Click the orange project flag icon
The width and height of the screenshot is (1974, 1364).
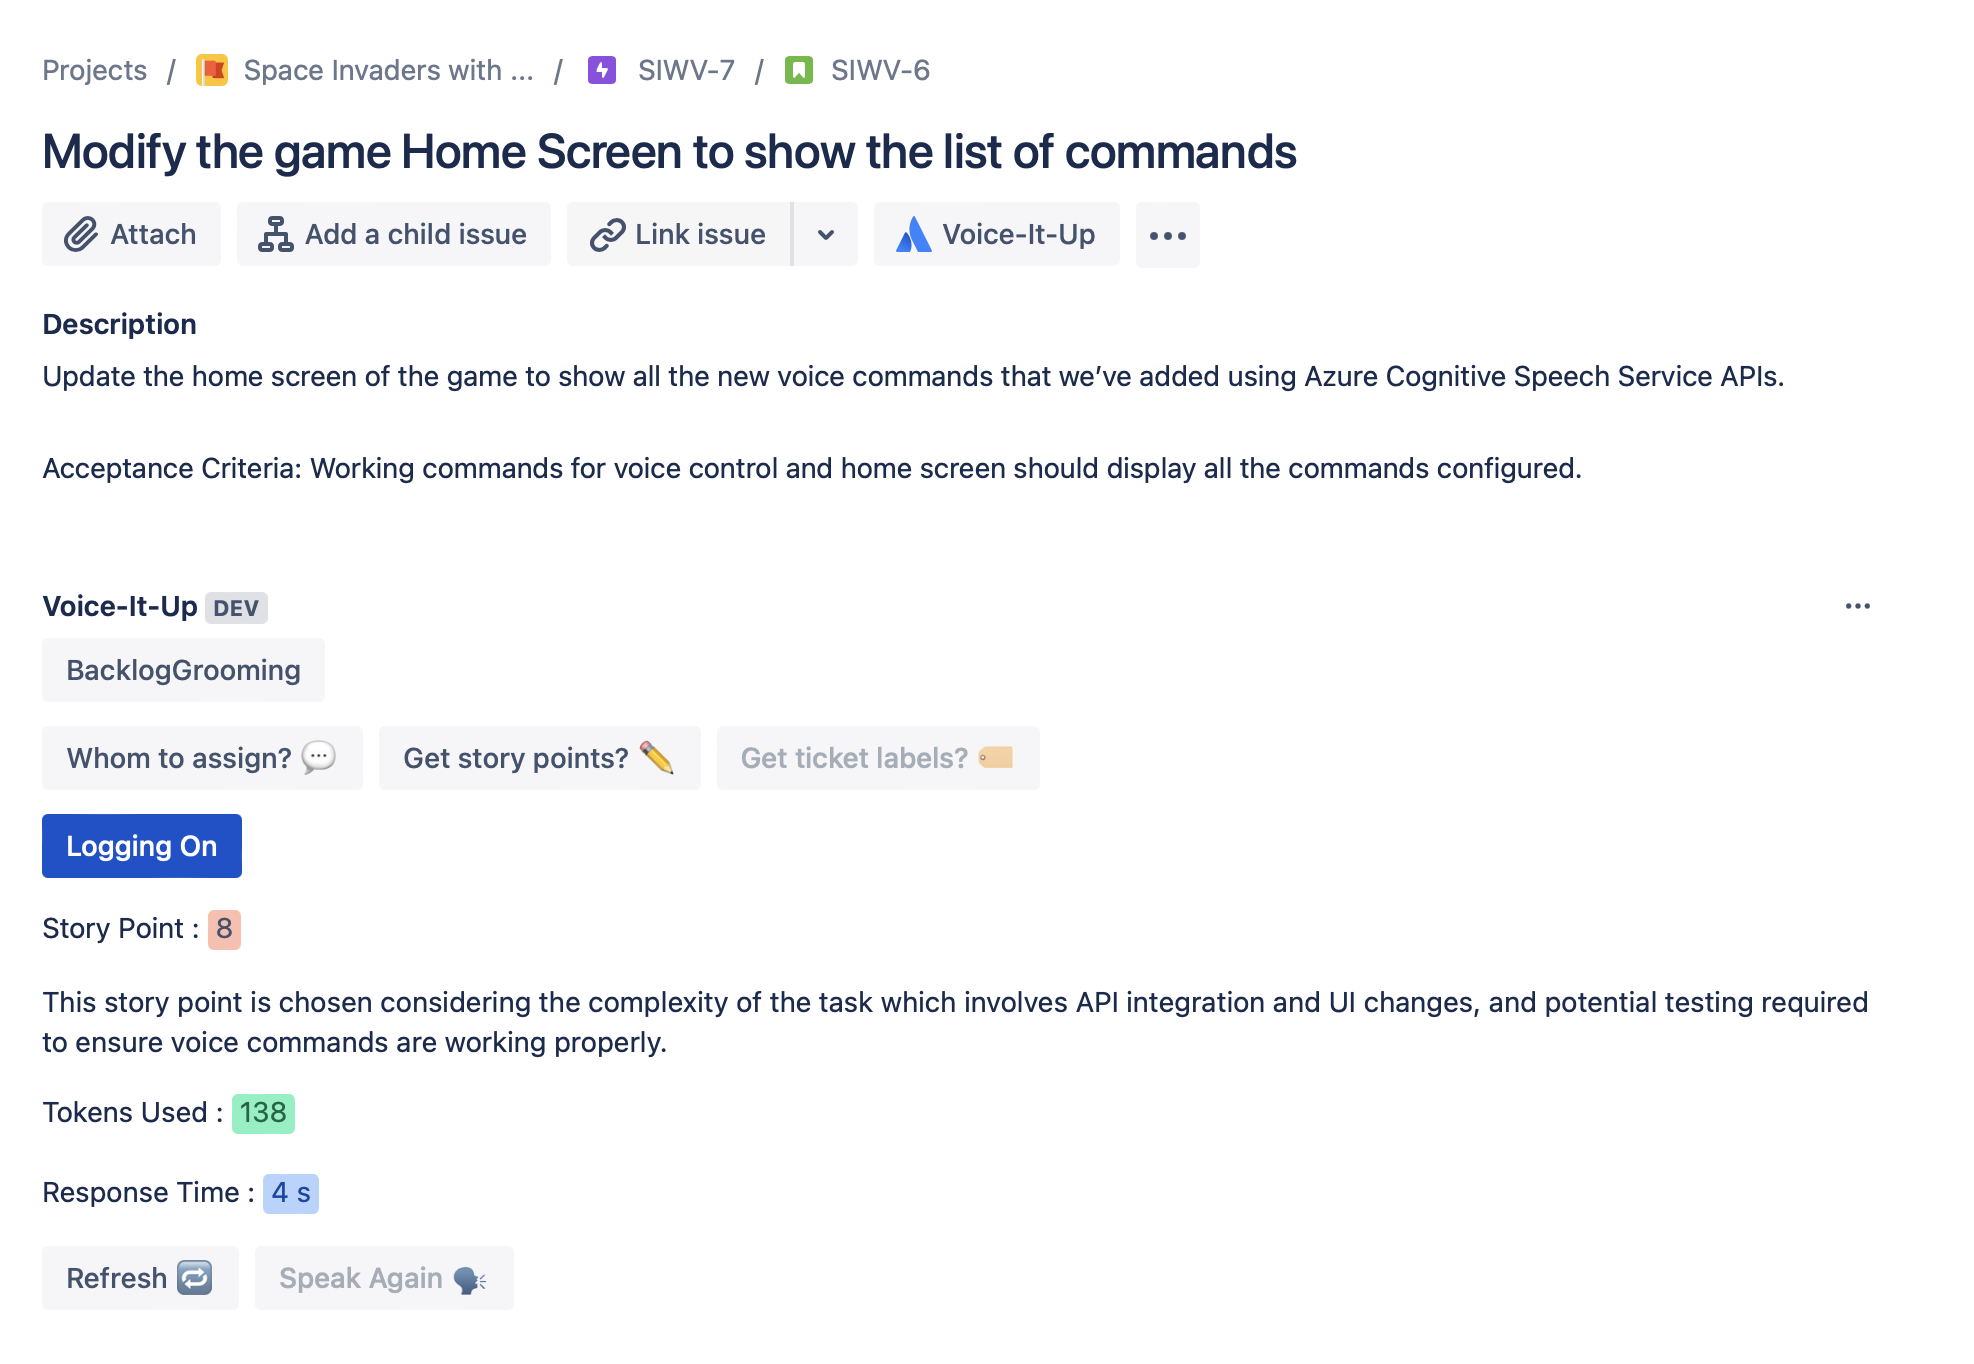pos(212,70)
